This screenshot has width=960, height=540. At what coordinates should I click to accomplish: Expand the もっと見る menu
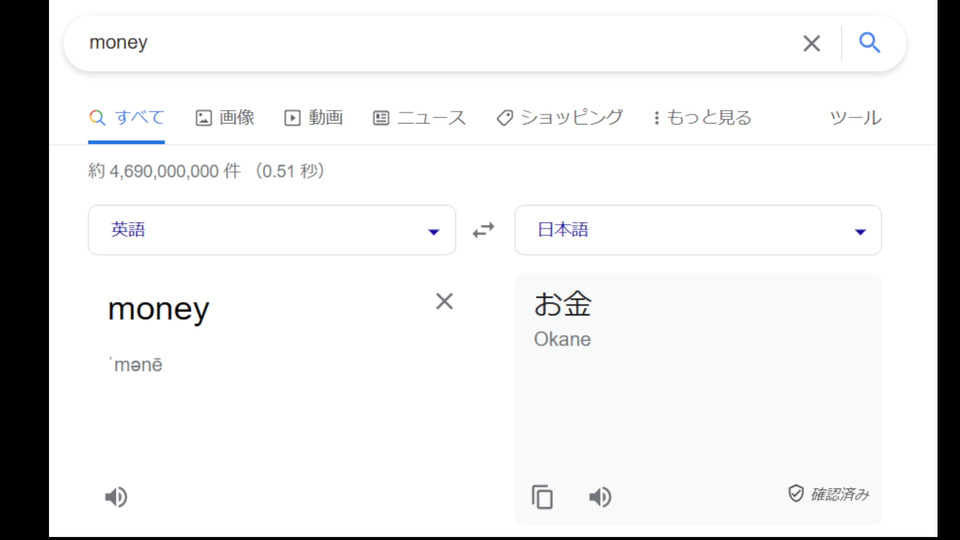point(702,118)
